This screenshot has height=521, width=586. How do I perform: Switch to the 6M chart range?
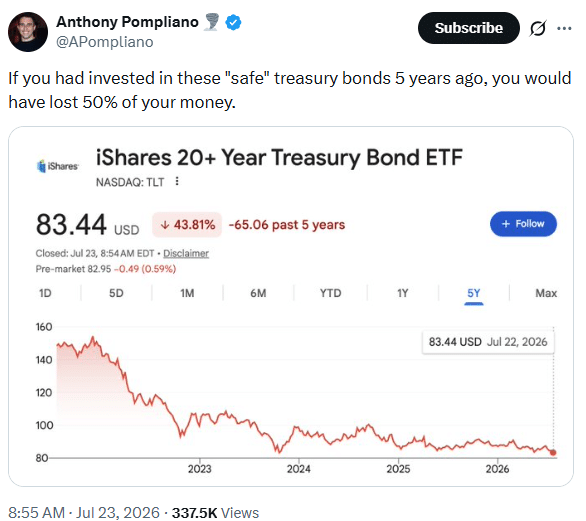[258, 293]
